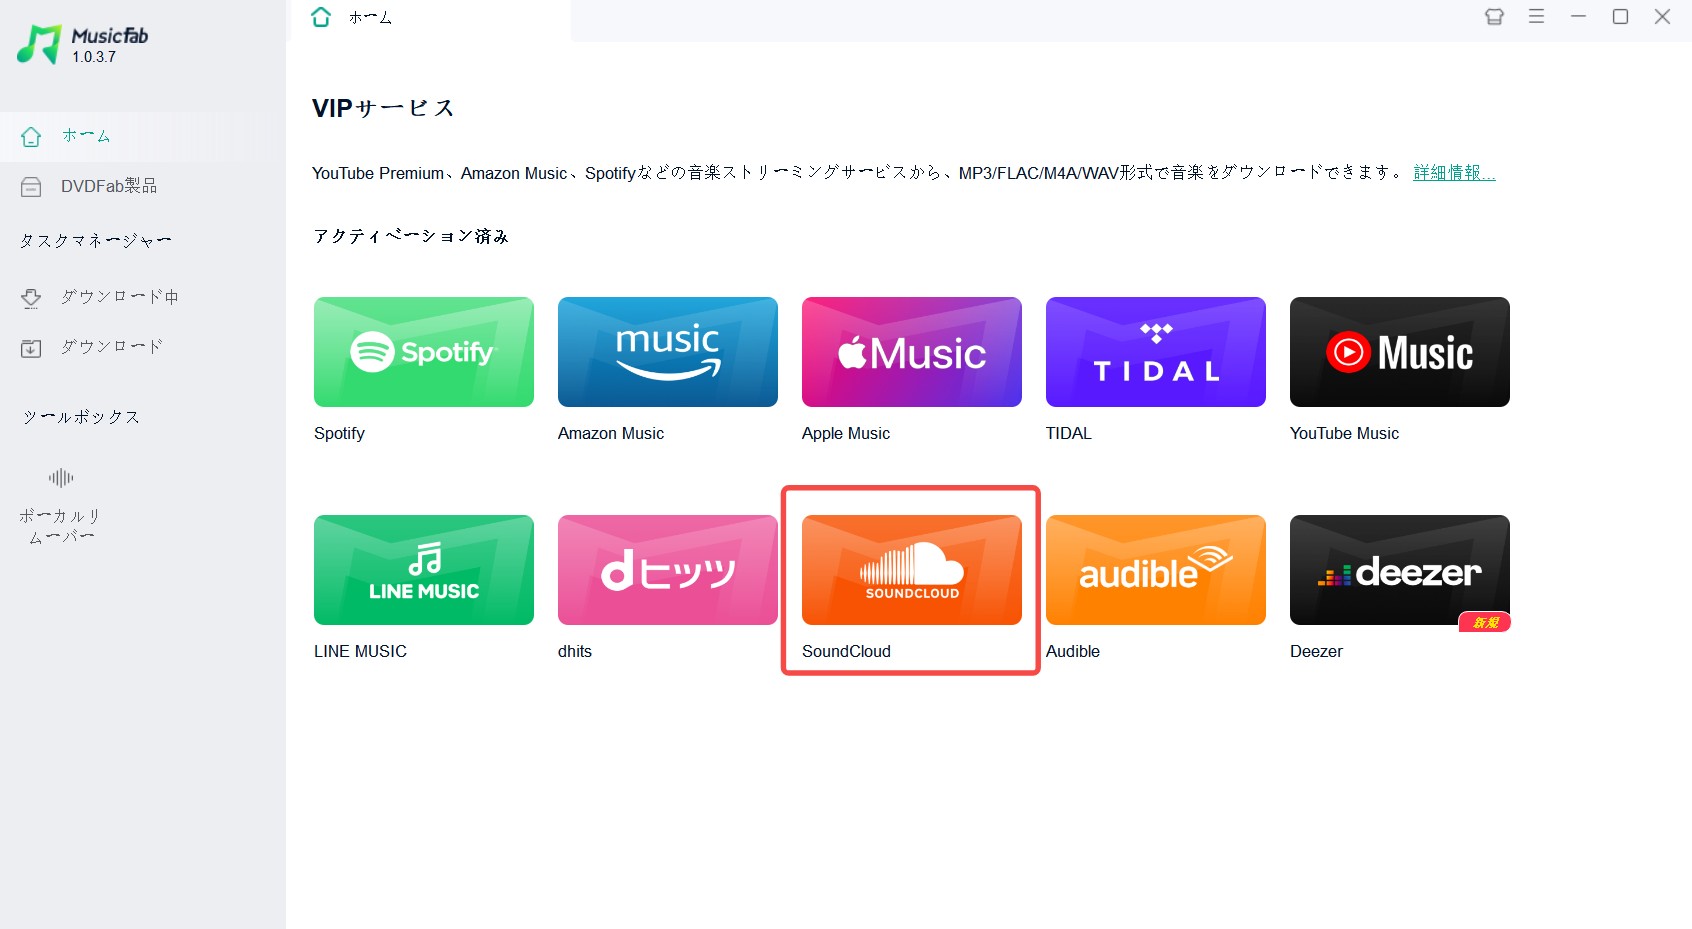This screenshot has height=929, width=1692.
Task: Click the Apple Music label text
Action: [846, 433]
